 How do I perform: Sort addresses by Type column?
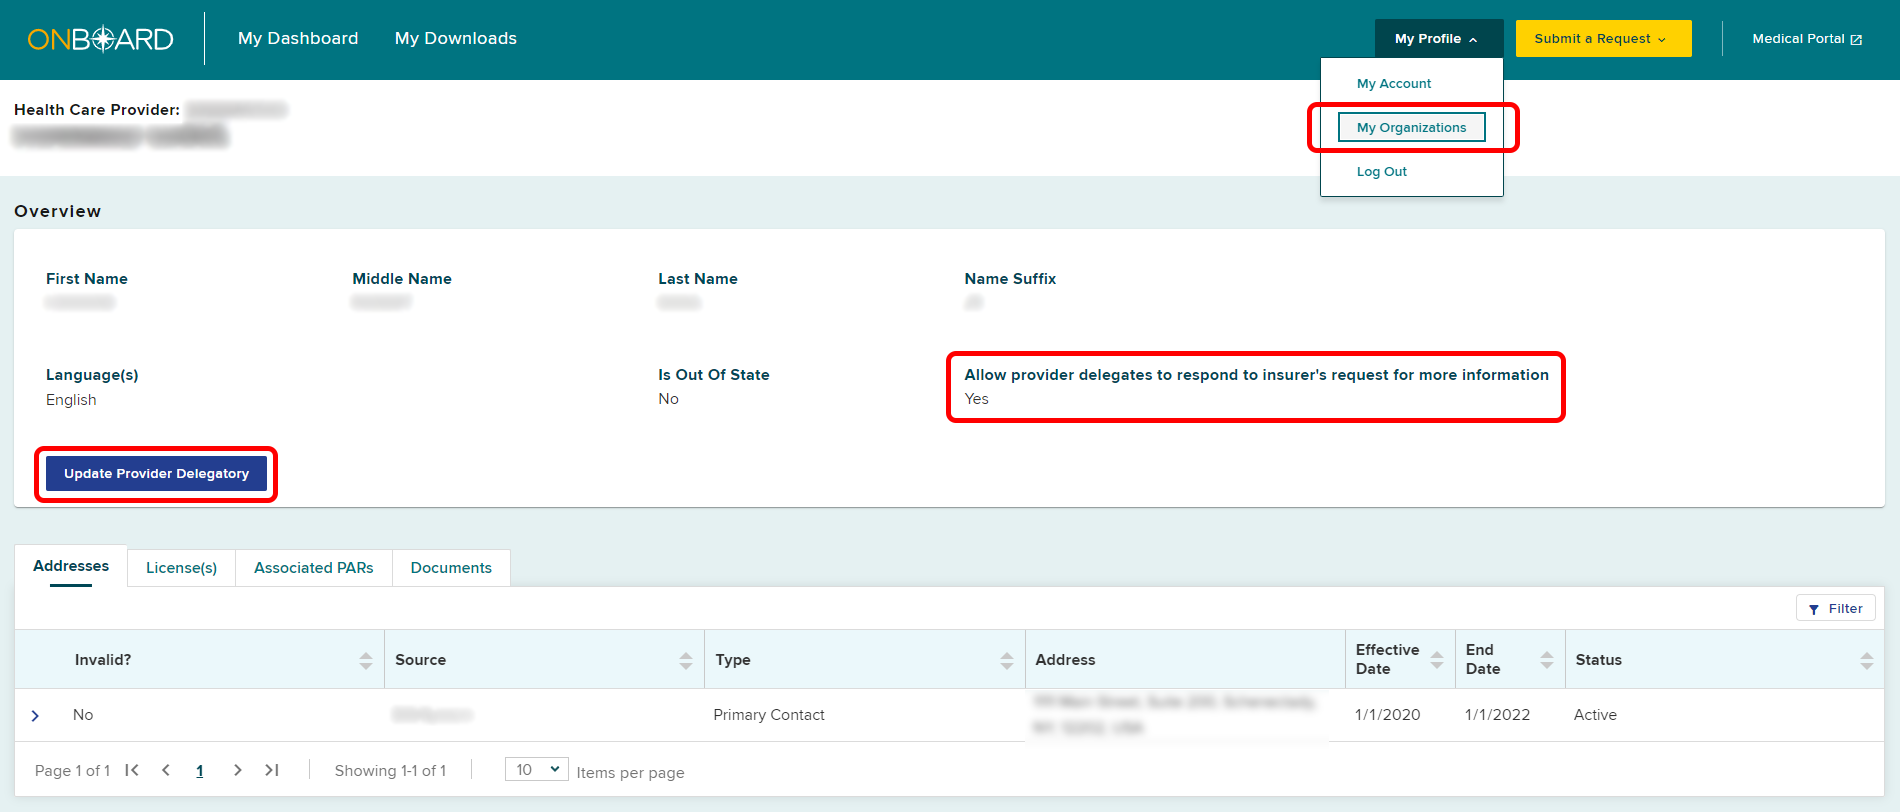1006,660
